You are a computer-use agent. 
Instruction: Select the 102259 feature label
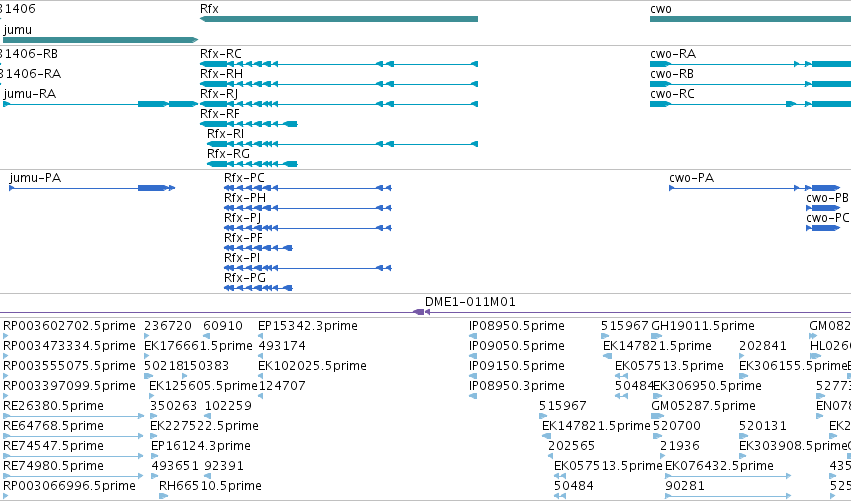click(228, 406)
